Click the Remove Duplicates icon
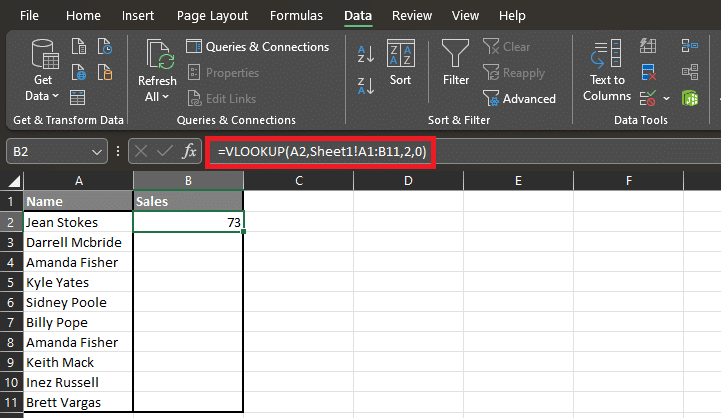Viewport: 721px width, 418px height. coord(648,72)
